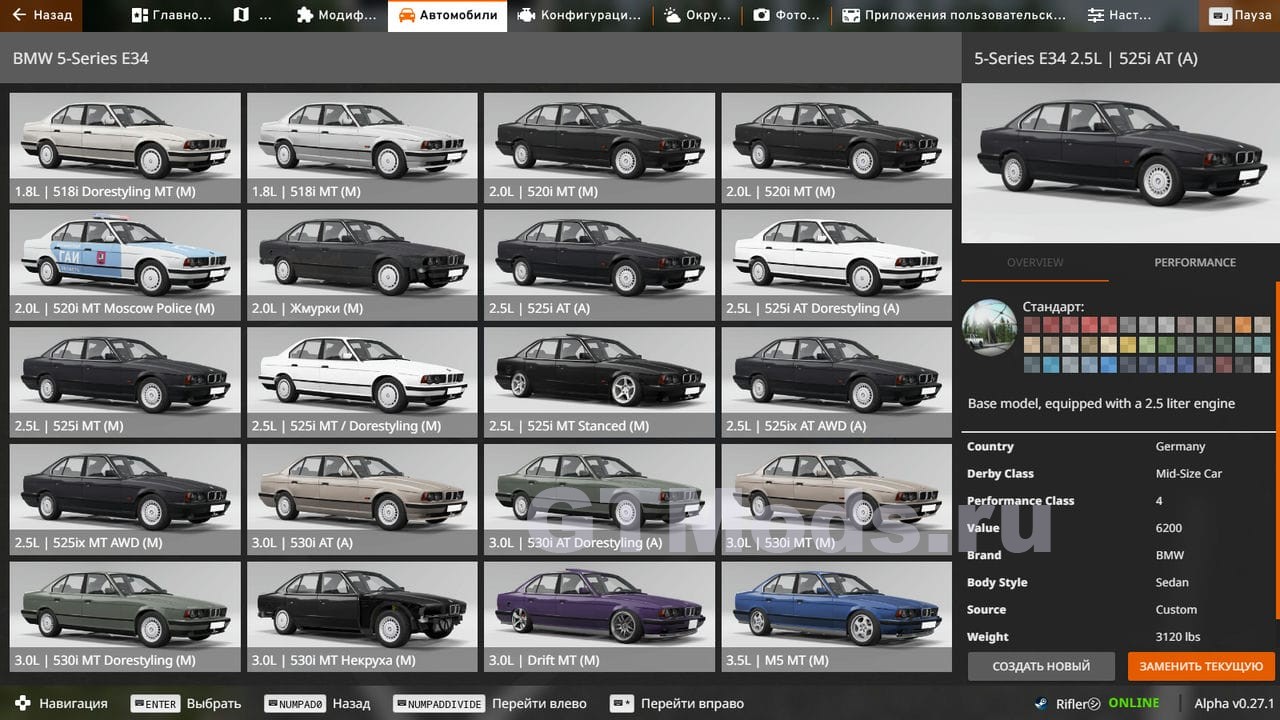Click the Пауза button
The height and width of the screenshot is (720, 1280).
(x=1240, y=15)
